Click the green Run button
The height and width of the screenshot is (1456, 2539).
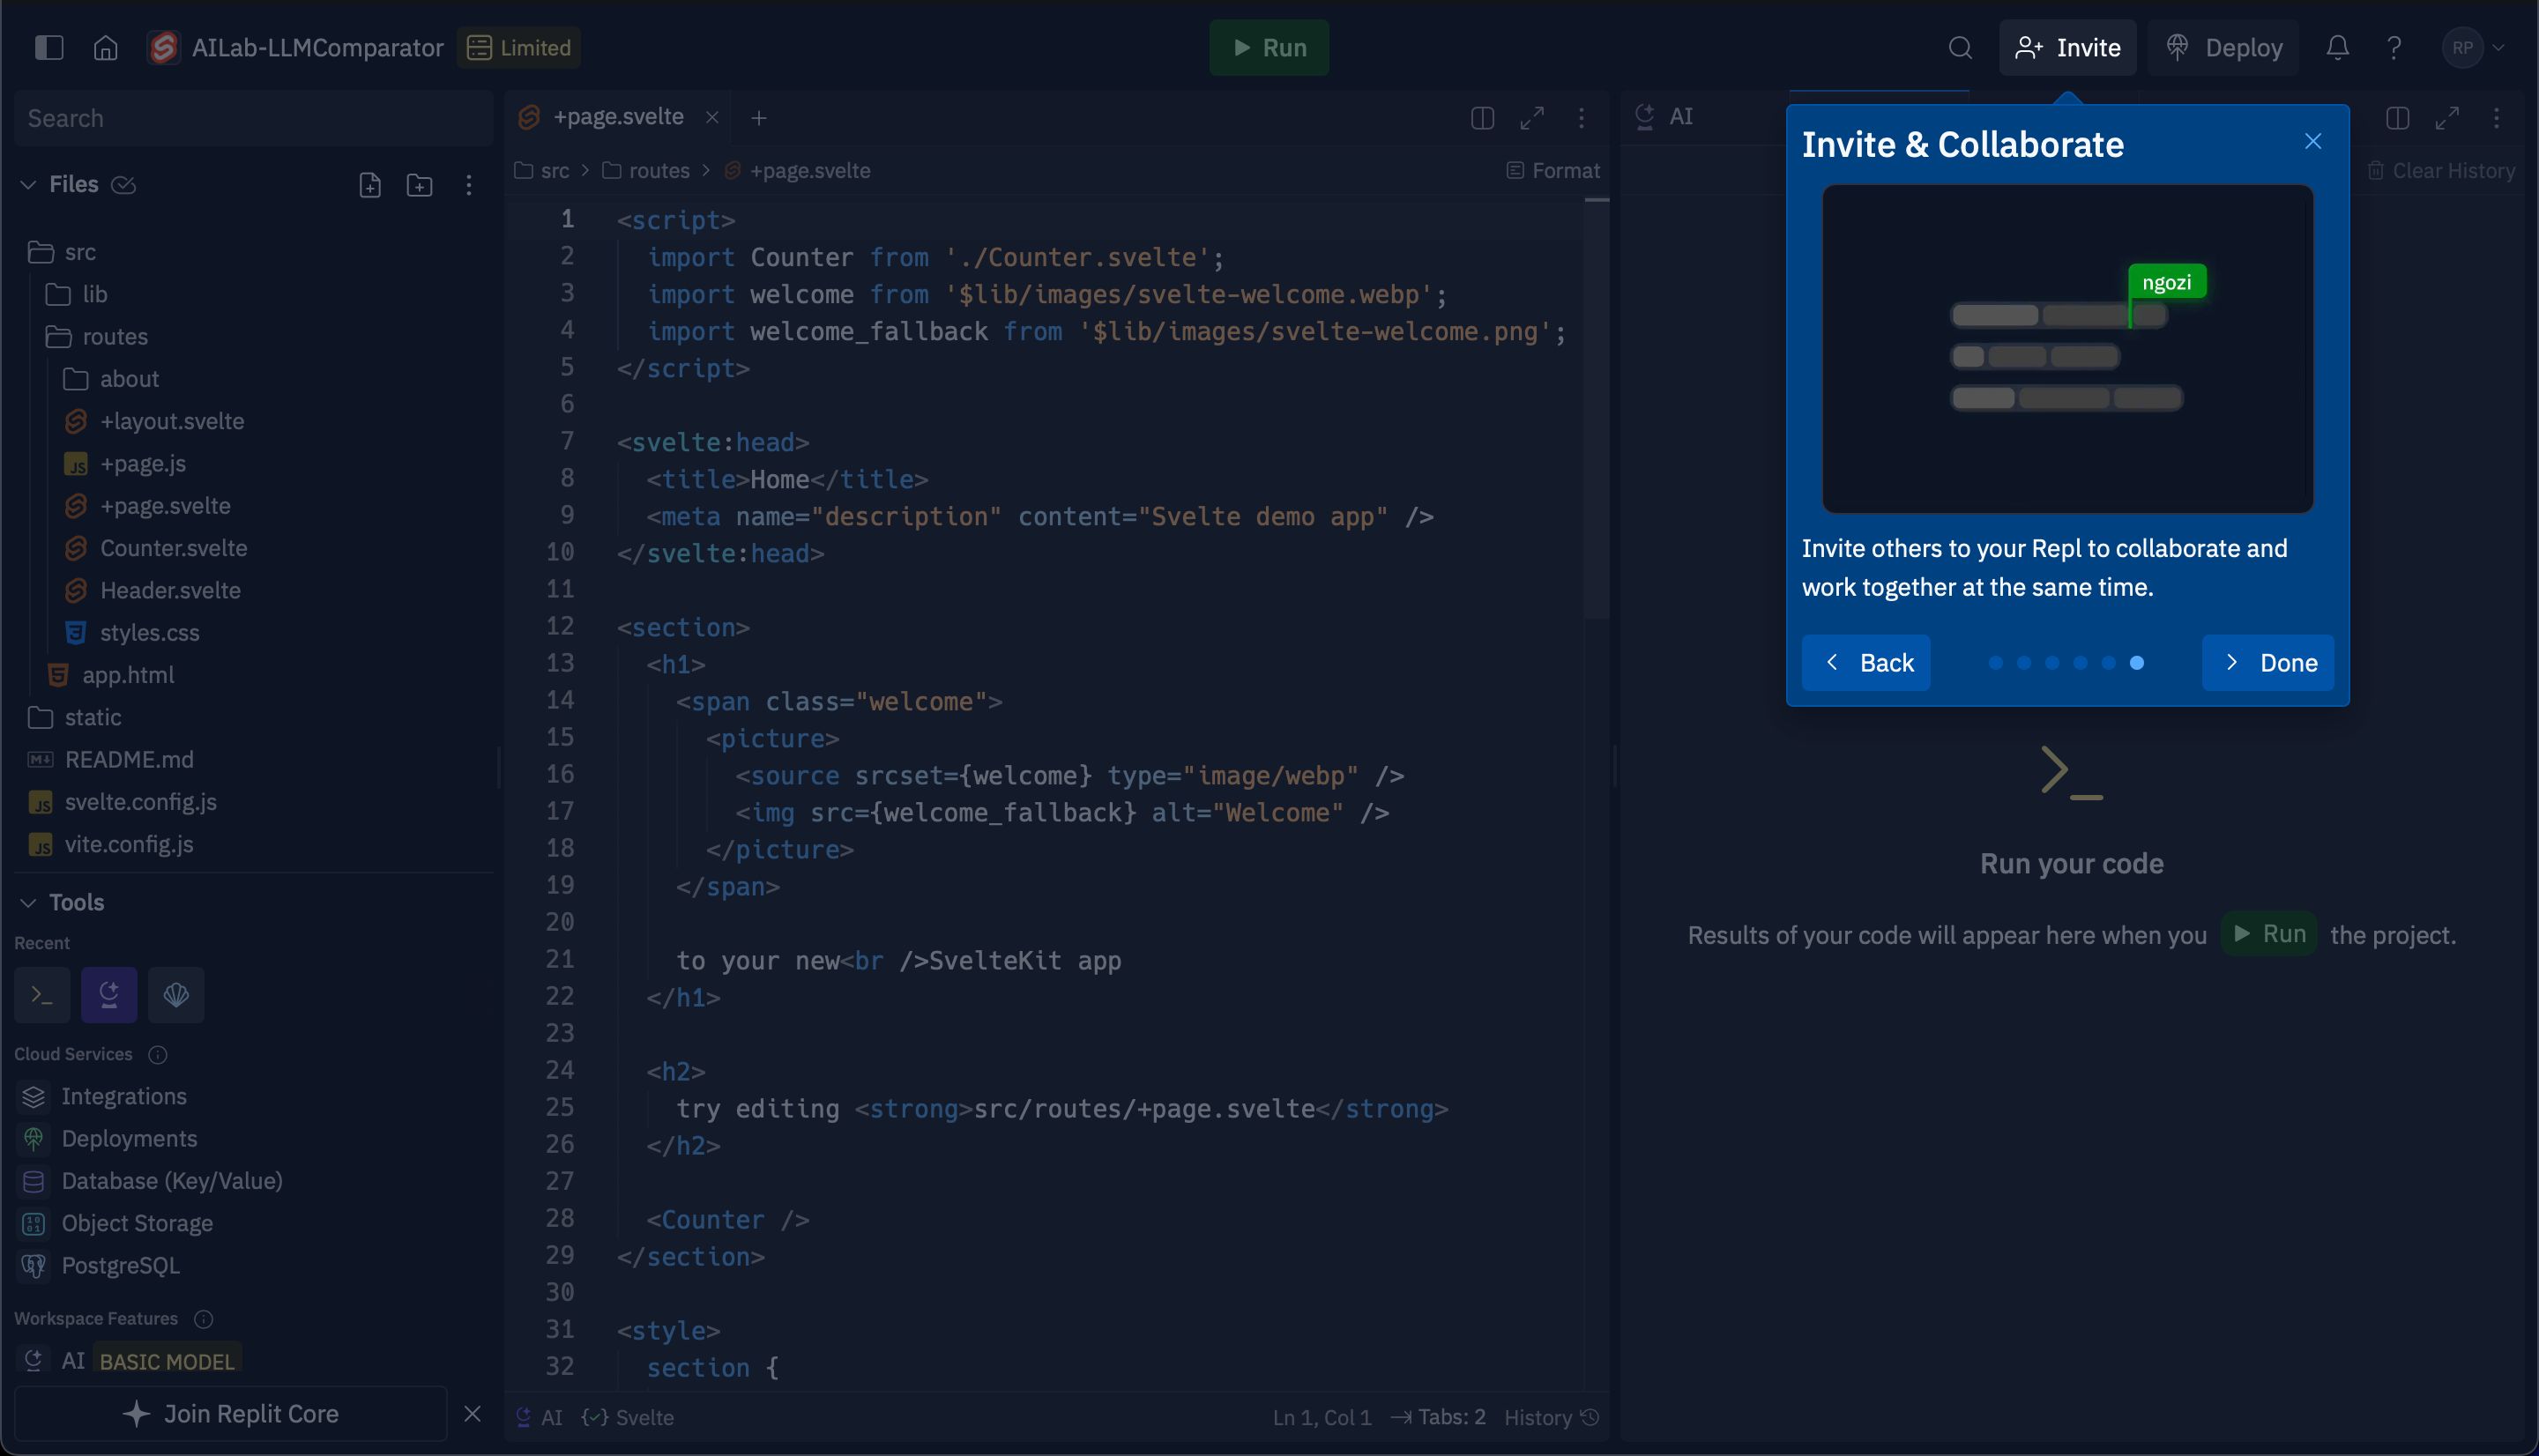[1269, 47]
